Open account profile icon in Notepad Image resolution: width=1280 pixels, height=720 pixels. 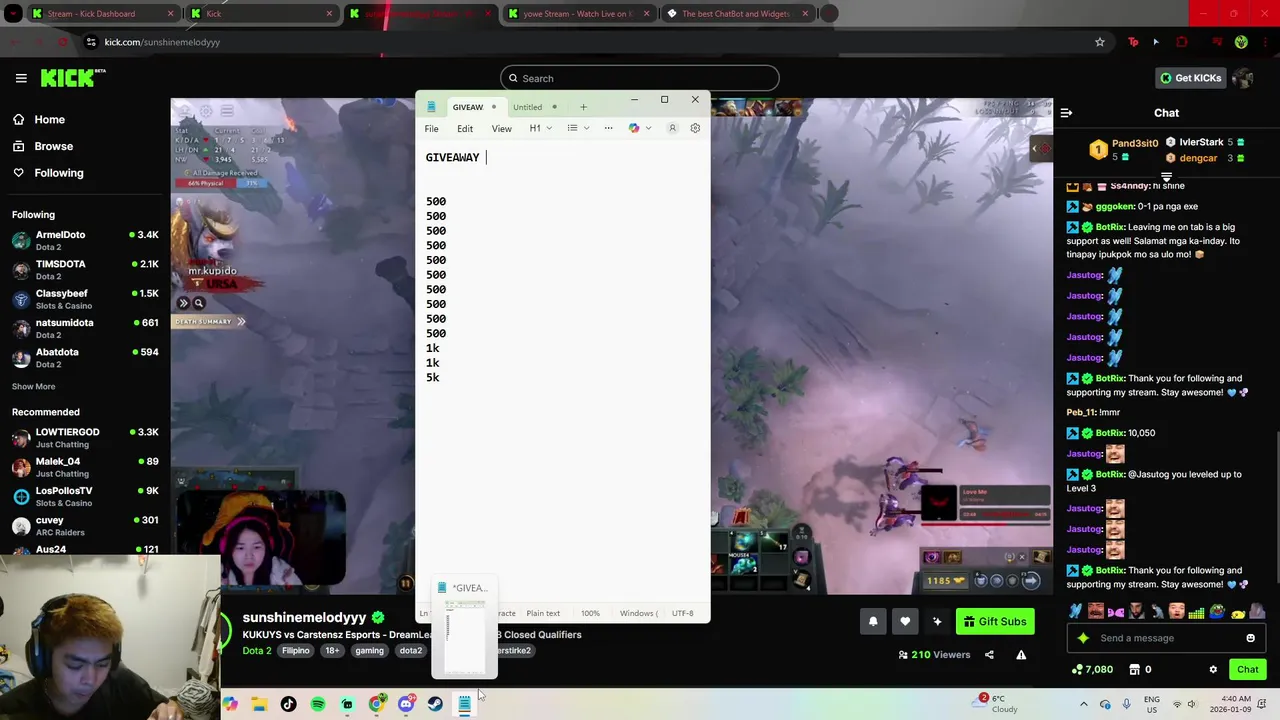(672, 128)
